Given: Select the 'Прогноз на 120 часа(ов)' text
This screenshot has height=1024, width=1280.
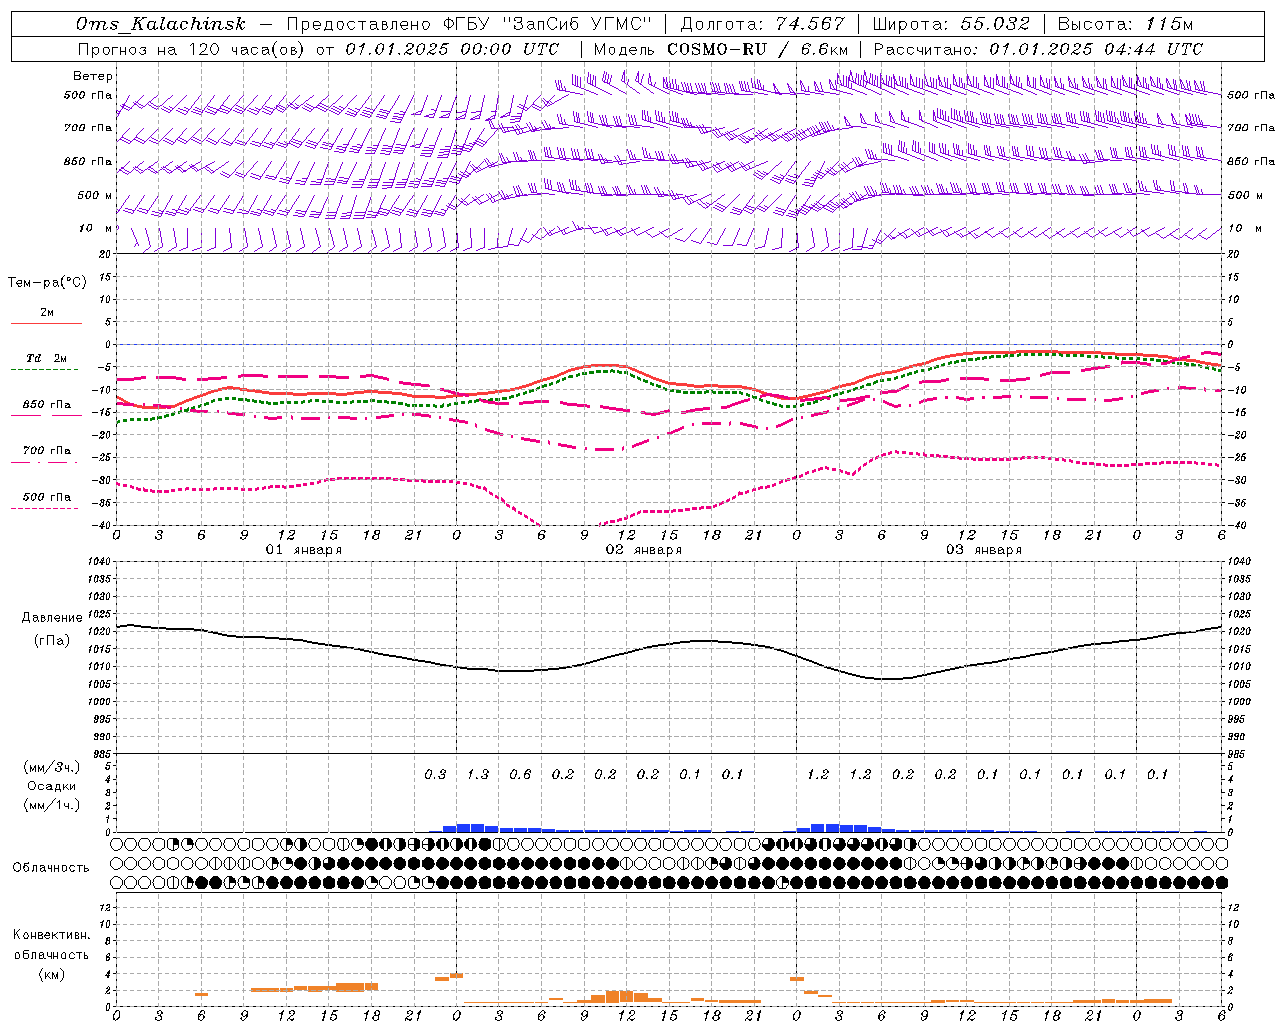Looking at the screenshot, I should tap(192, 49).
